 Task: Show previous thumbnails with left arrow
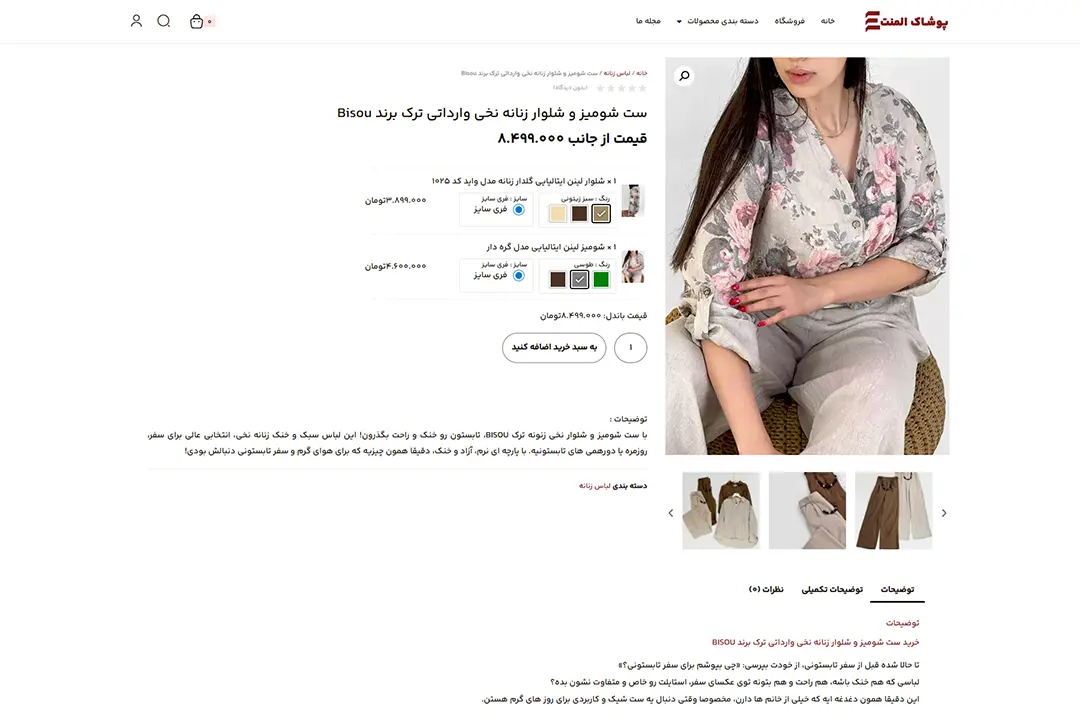click(671, 513)
